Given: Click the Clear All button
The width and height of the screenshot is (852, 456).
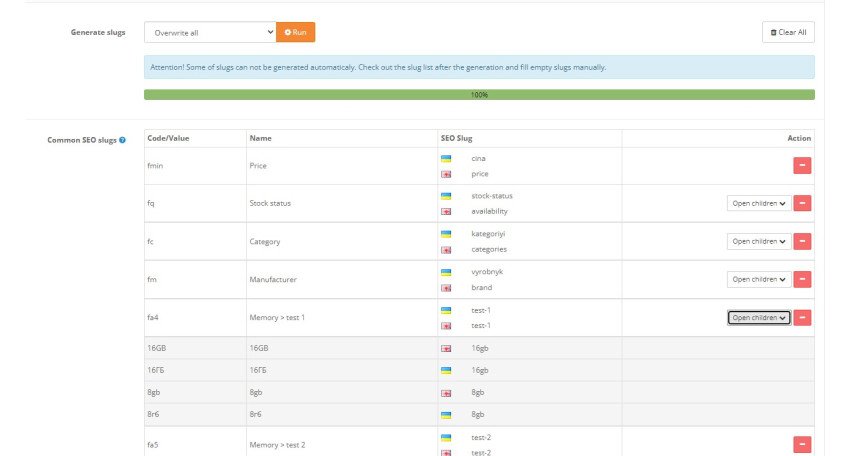Looking at the screenshot, I should [788, 32].
